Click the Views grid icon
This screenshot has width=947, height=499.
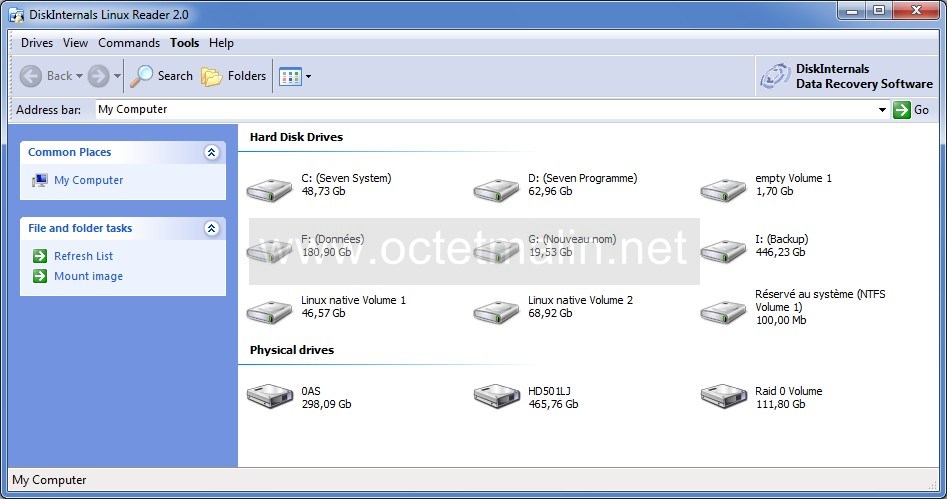pyautogui.click(x=290, y=77)
